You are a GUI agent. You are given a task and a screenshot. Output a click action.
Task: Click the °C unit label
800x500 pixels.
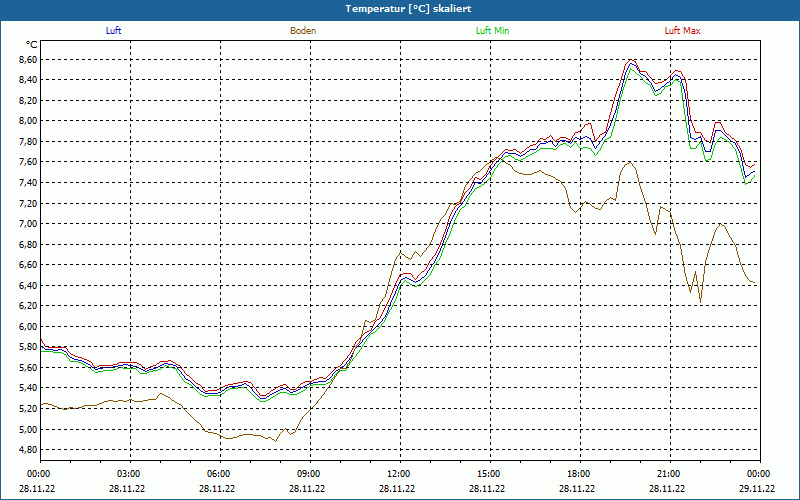click(32, 45)
